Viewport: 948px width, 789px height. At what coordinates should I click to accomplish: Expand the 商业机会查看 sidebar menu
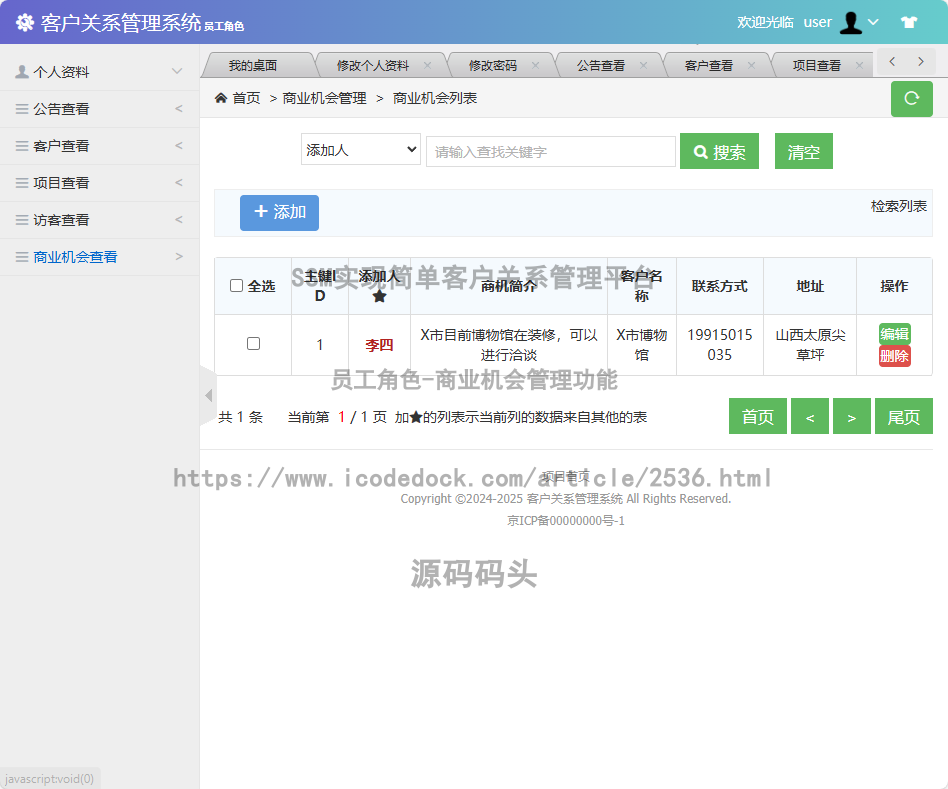(100, 256)
